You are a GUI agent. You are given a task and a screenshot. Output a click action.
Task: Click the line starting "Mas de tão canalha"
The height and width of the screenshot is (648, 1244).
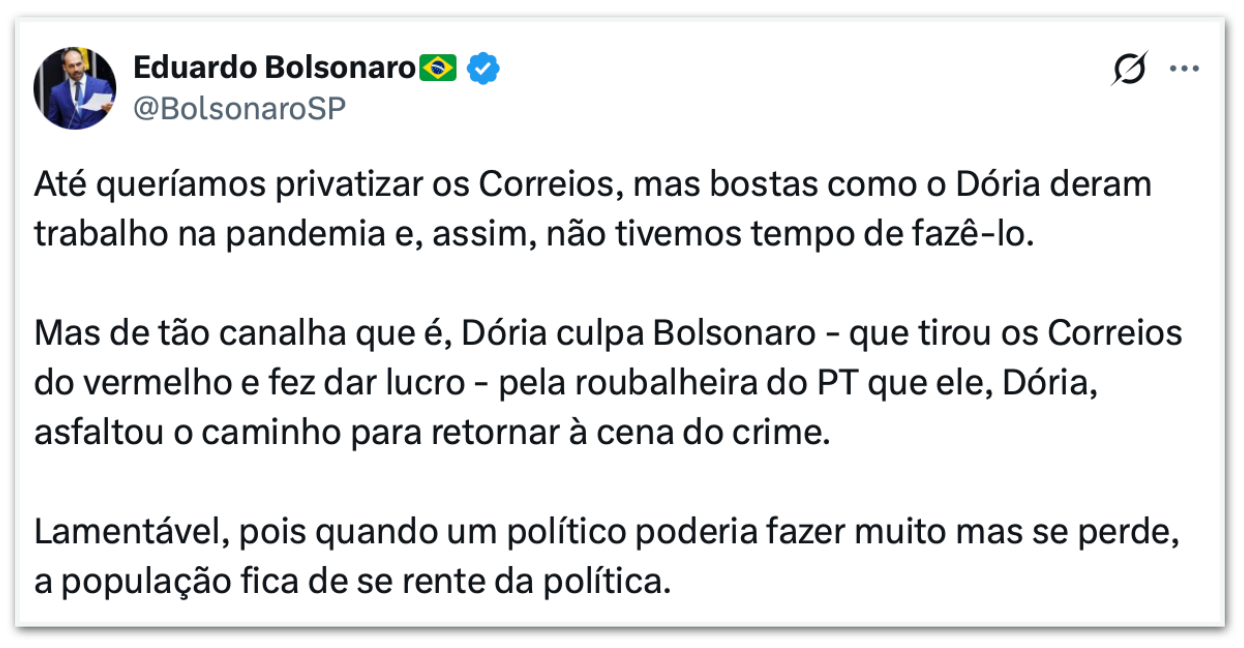pos(608,334)
